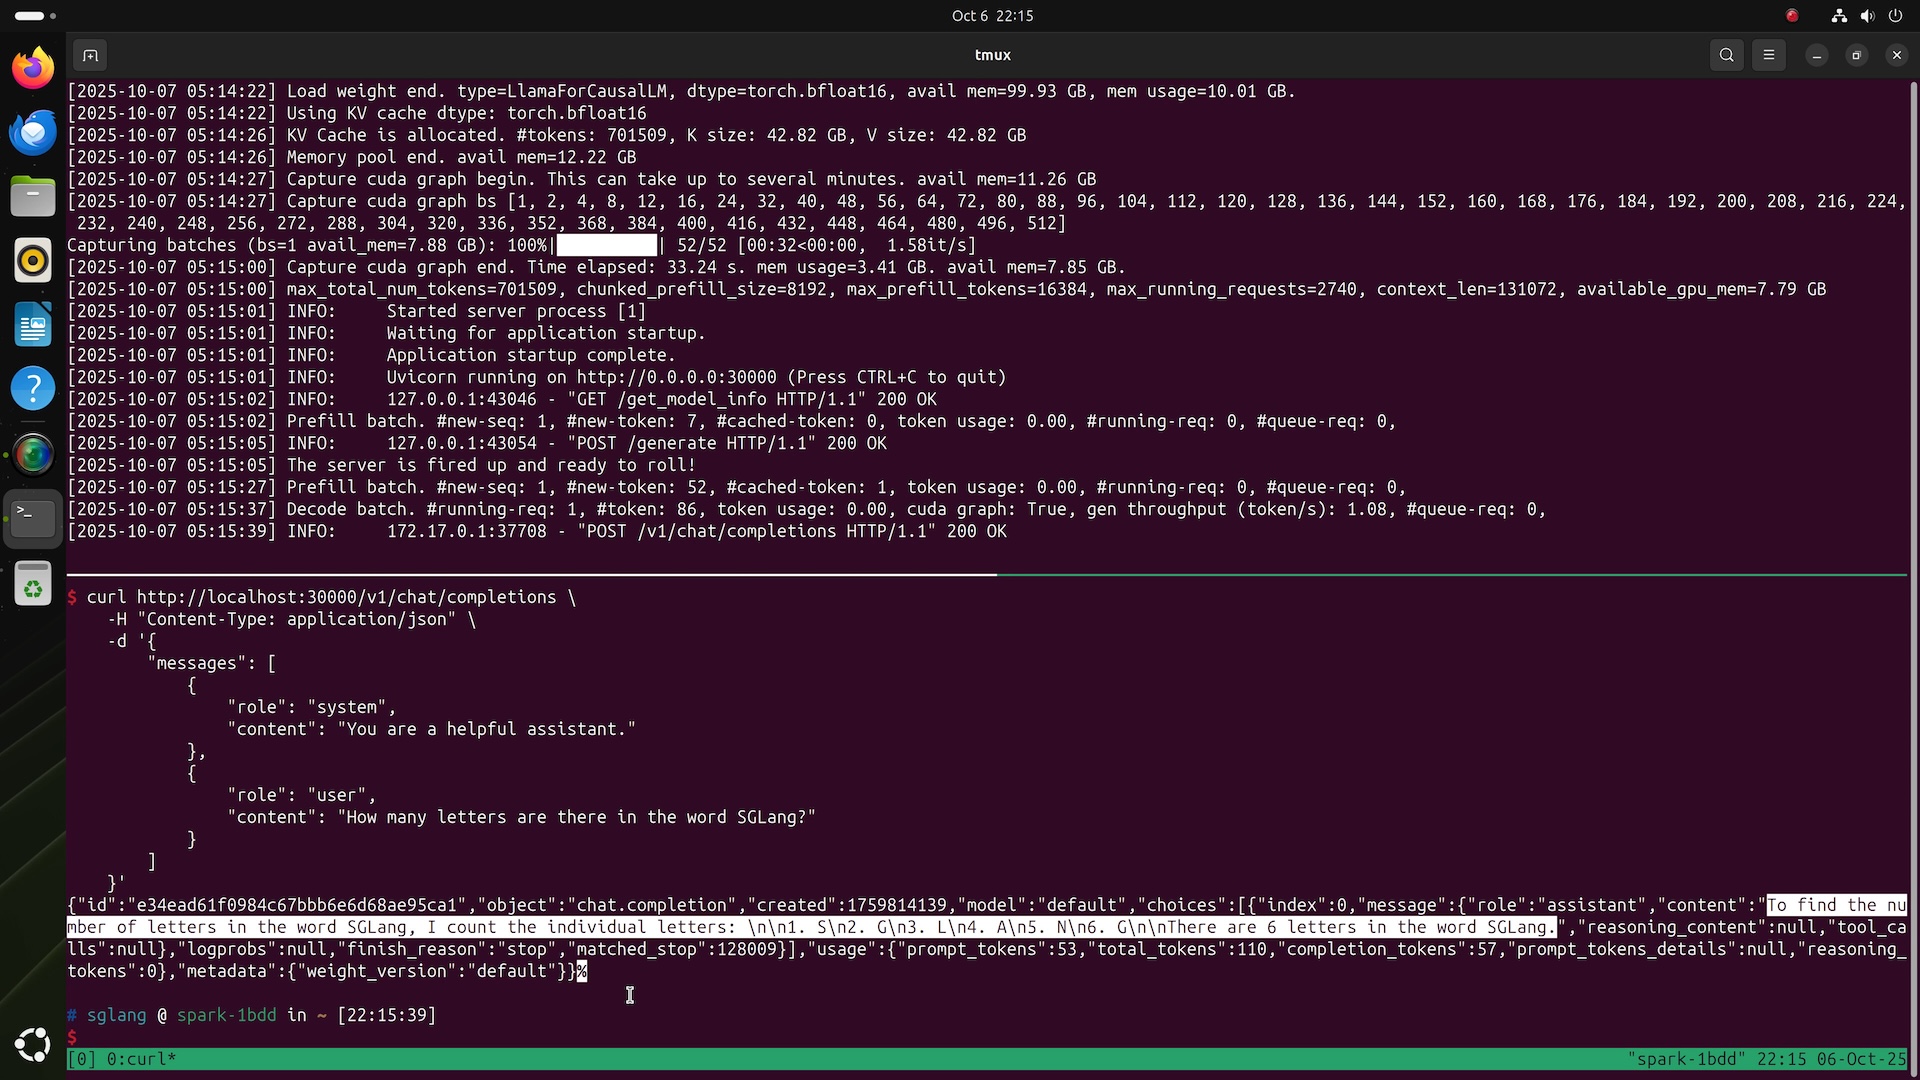Screen dimensions: 1920x1080
Task: Open LibreOffice Writer from dock
Action: click(x=33, y=324)
